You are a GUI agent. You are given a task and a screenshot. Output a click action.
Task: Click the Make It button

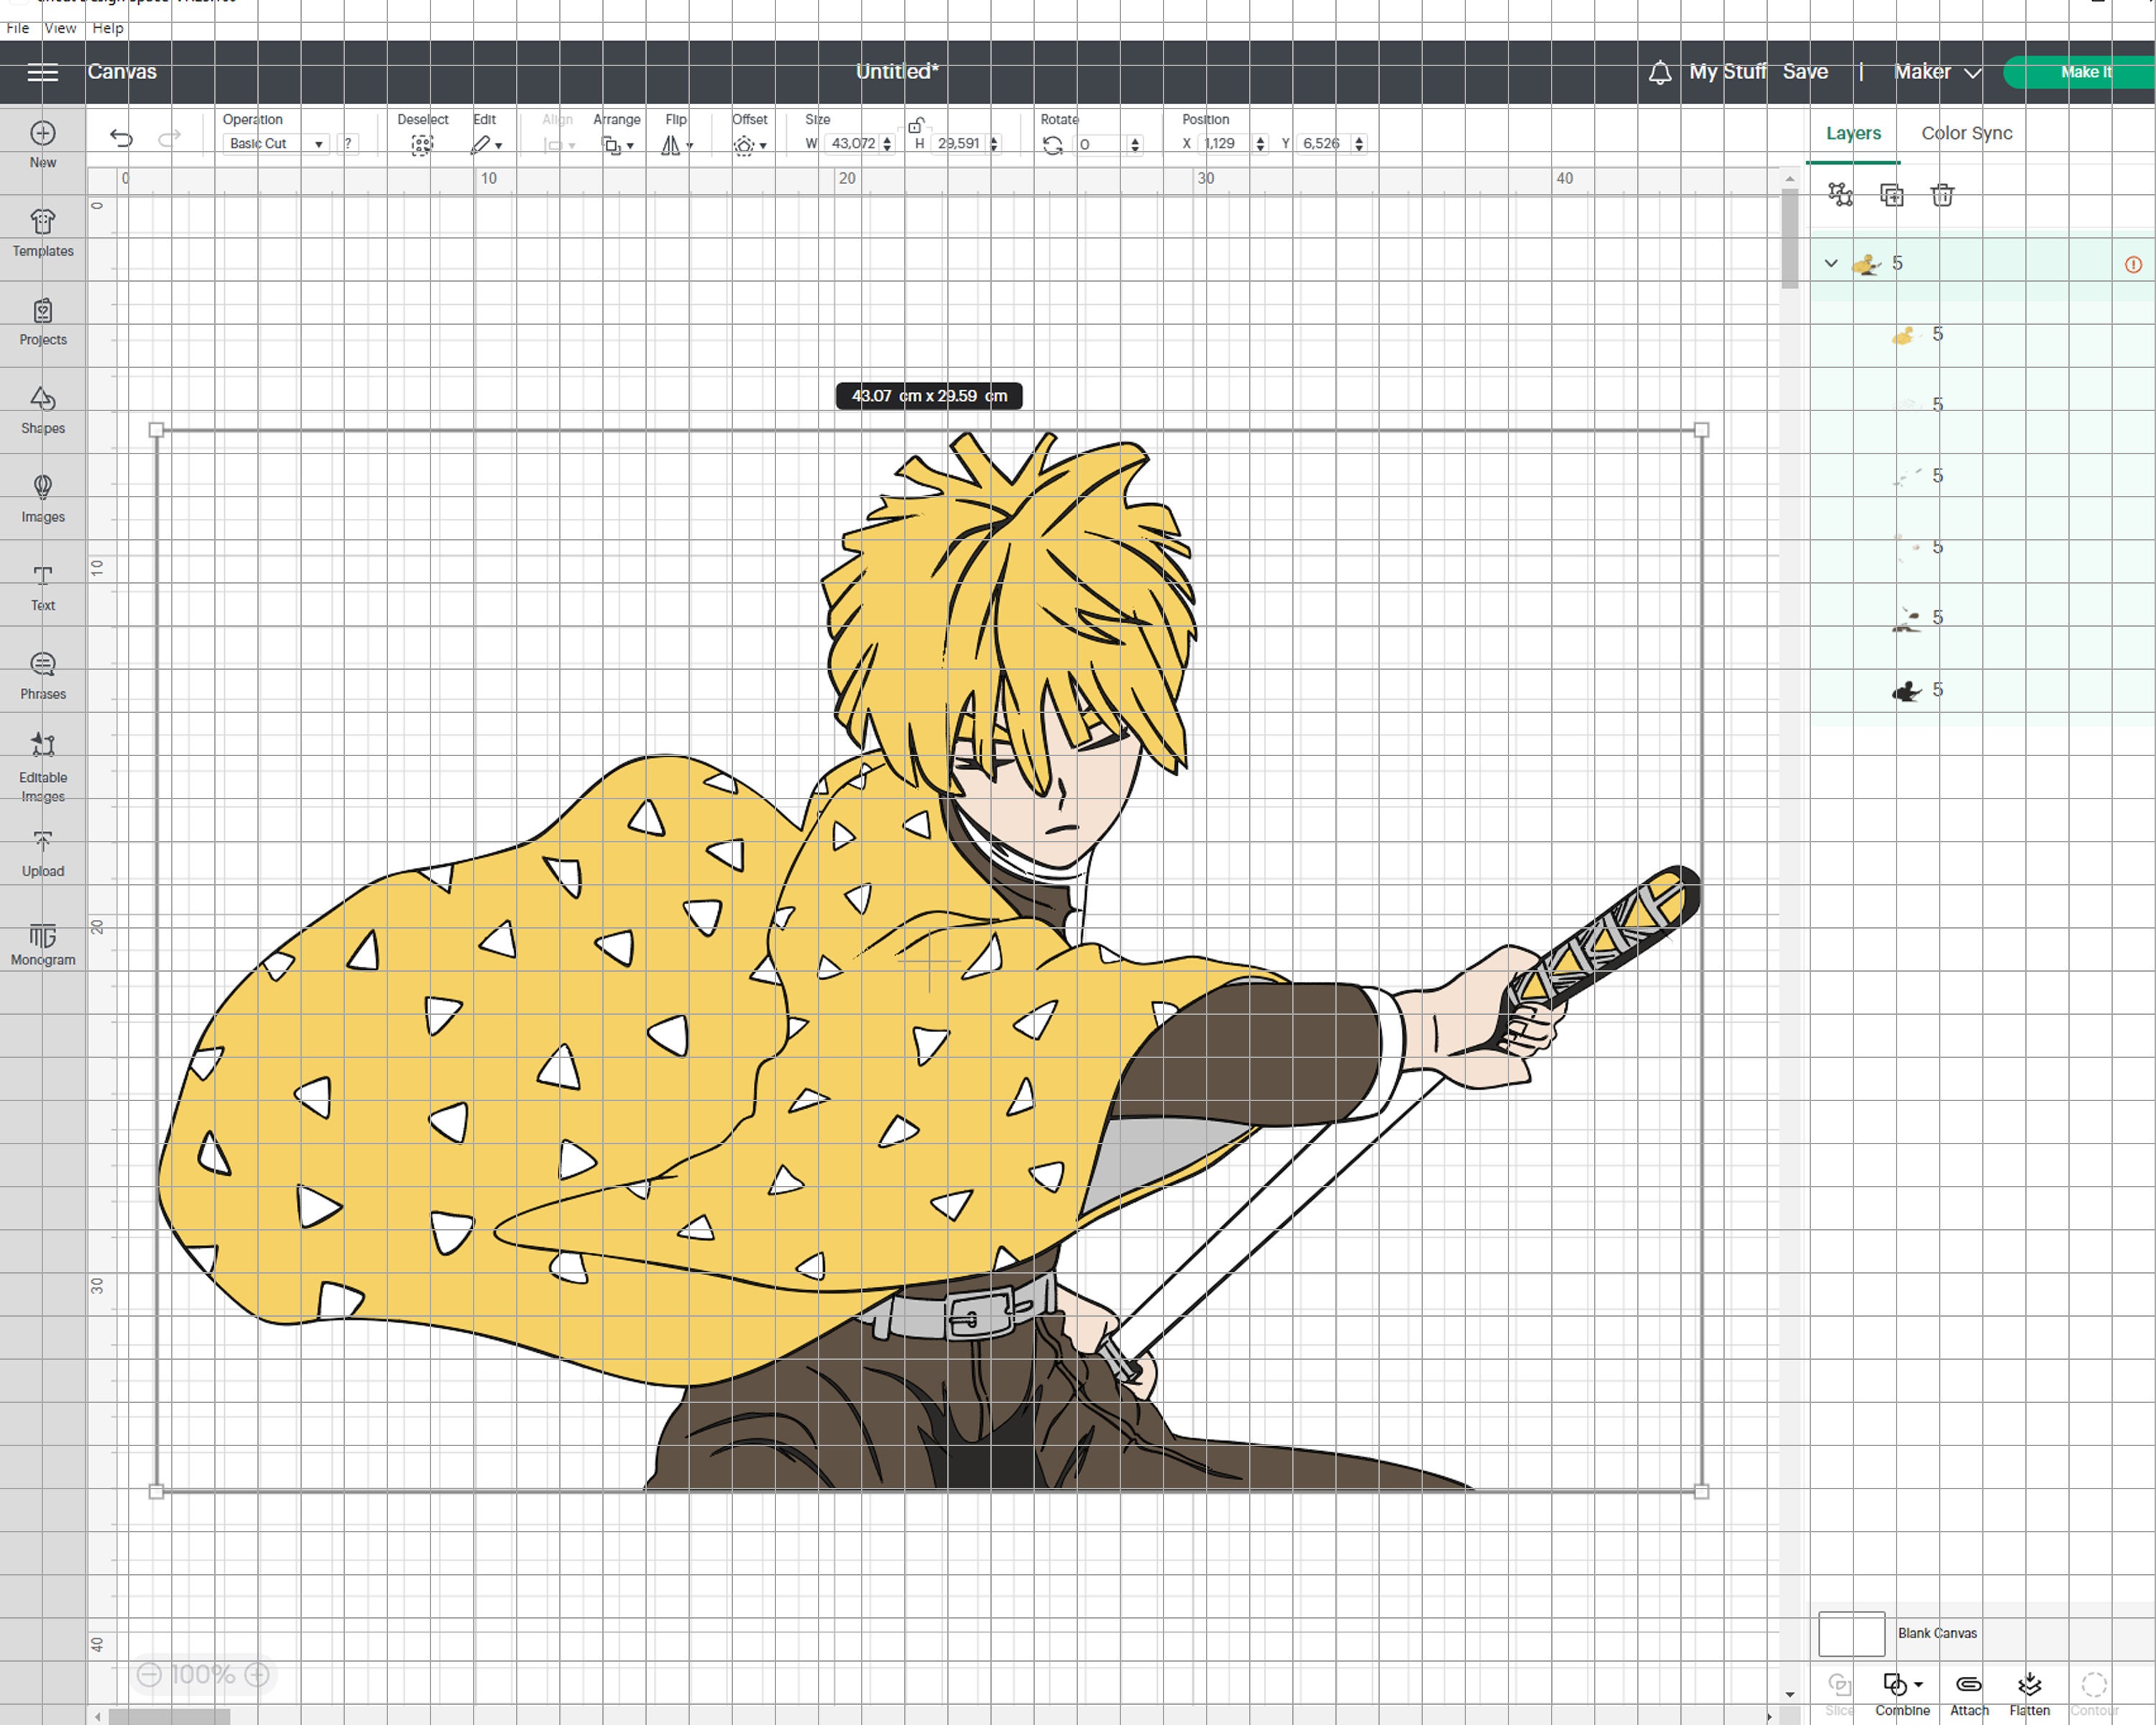[2084, 72]
